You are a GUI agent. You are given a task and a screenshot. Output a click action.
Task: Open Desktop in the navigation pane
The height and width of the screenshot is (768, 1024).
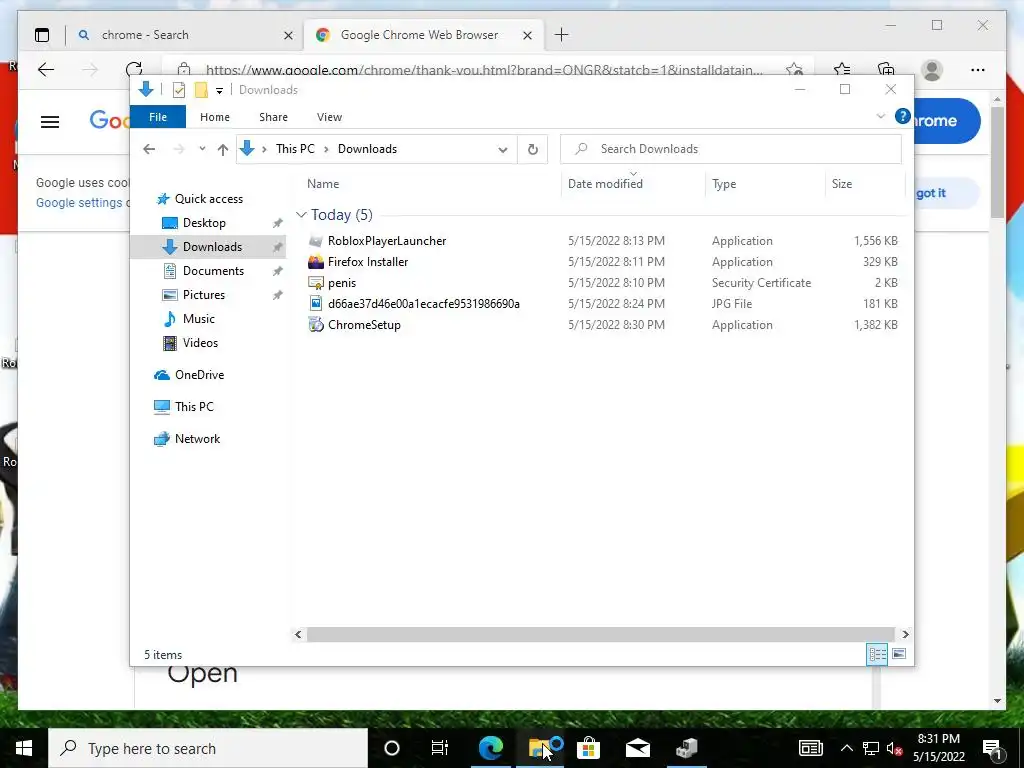point(204,223)
